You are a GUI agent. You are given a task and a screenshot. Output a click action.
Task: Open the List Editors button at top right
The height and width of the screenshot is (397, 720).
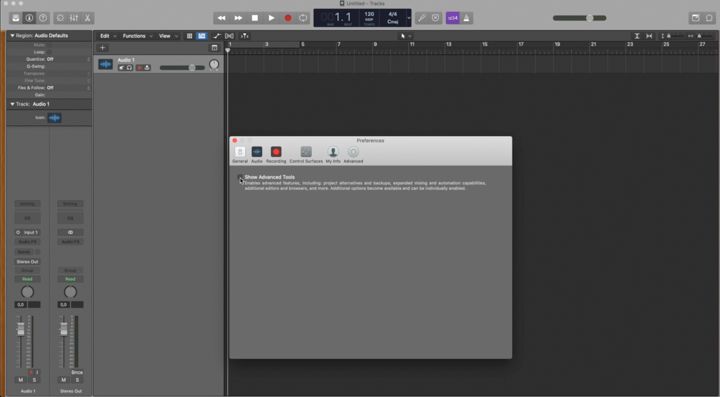point(709,18)
